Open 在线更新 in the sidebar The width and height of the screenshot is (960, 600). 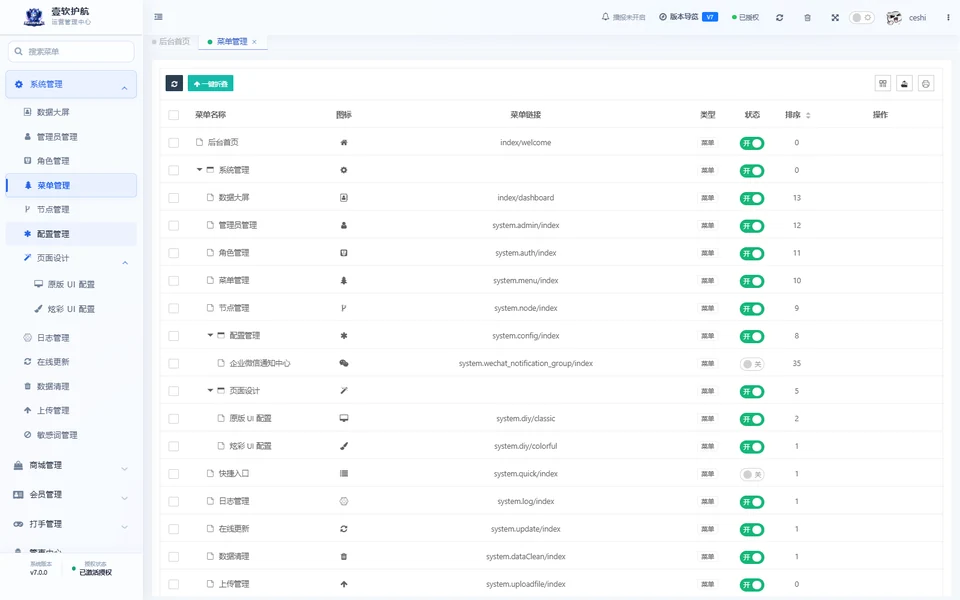pos(71,362)
